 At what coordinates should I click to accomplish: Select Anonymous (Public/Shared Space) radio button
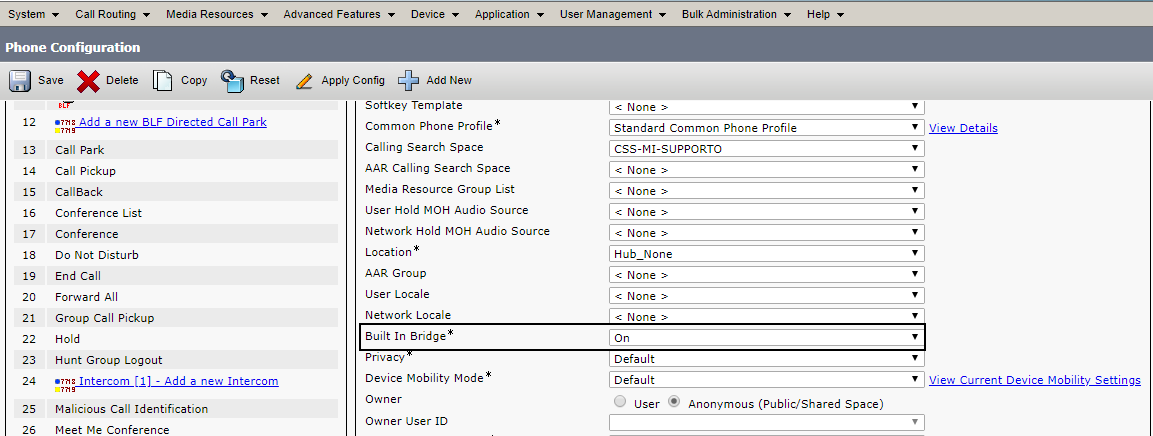674,402
